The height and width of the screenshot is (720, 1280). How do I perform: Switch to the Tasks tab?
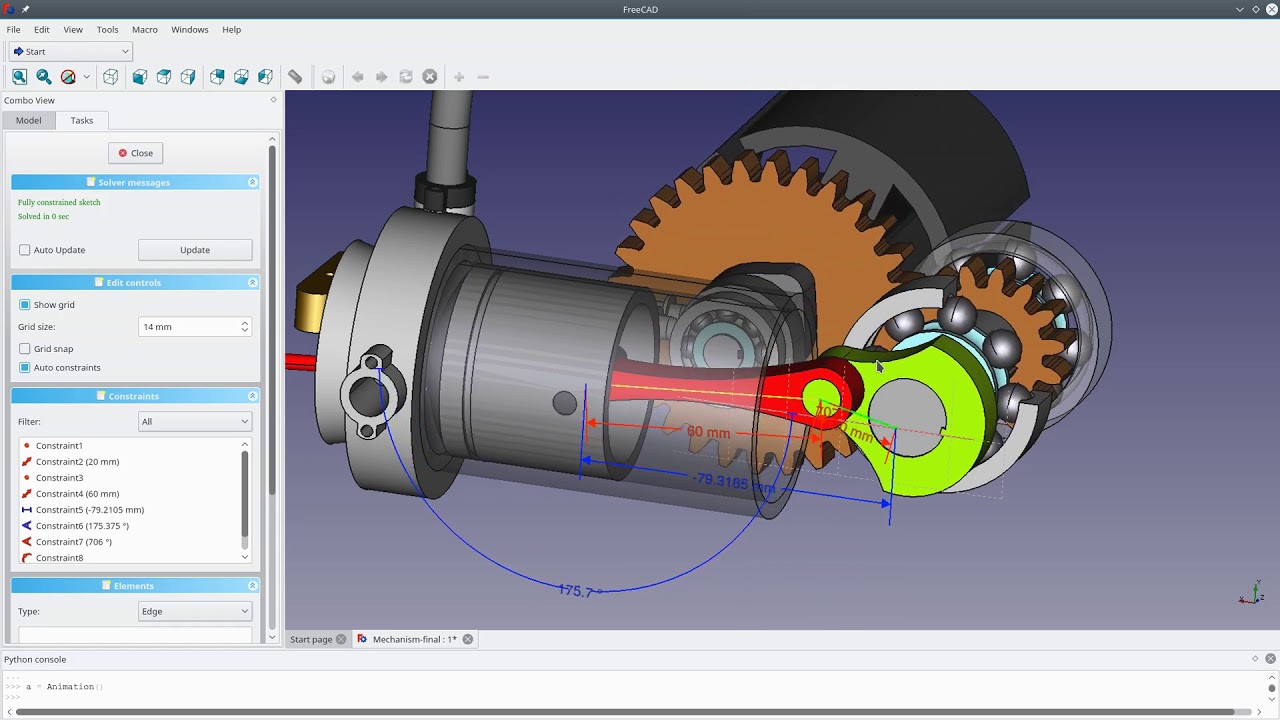click(x=82, y=120)
